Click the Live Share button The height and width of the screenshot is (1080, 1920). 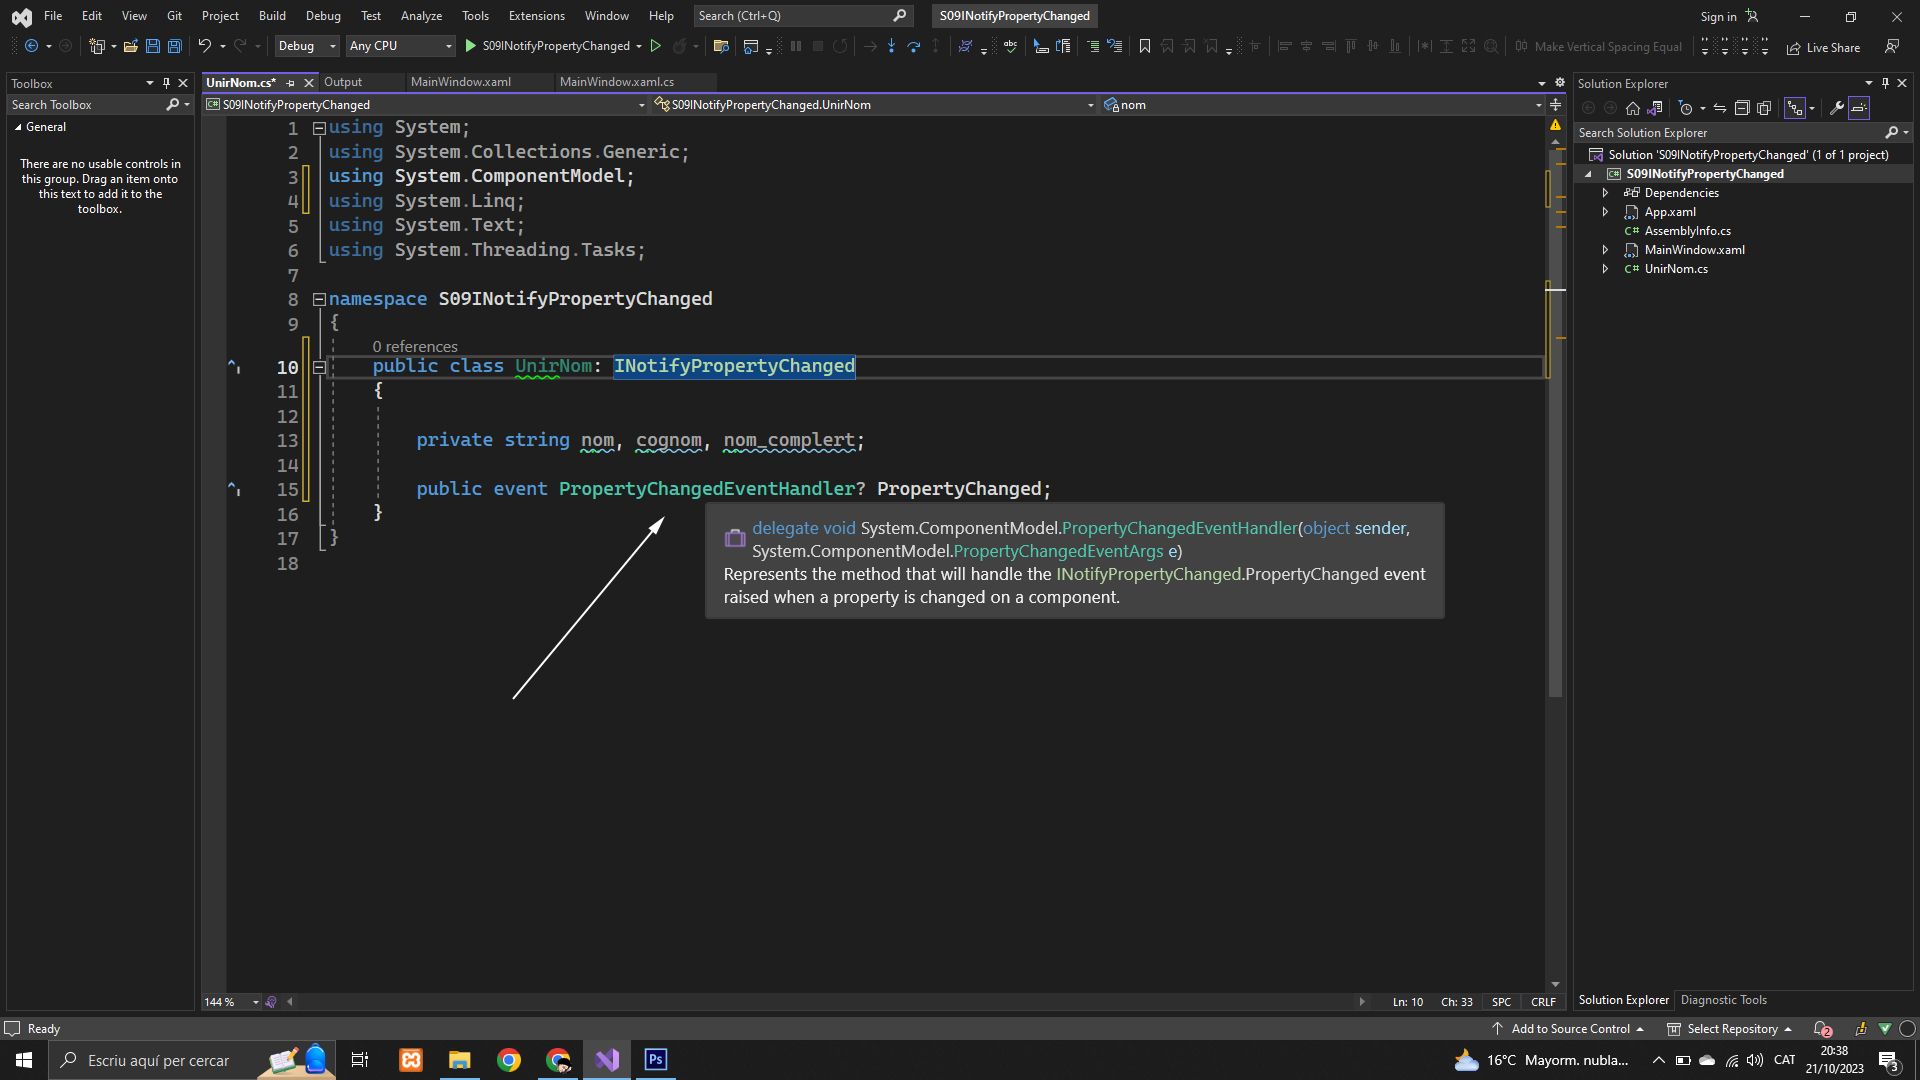(x=1824, y=47)
